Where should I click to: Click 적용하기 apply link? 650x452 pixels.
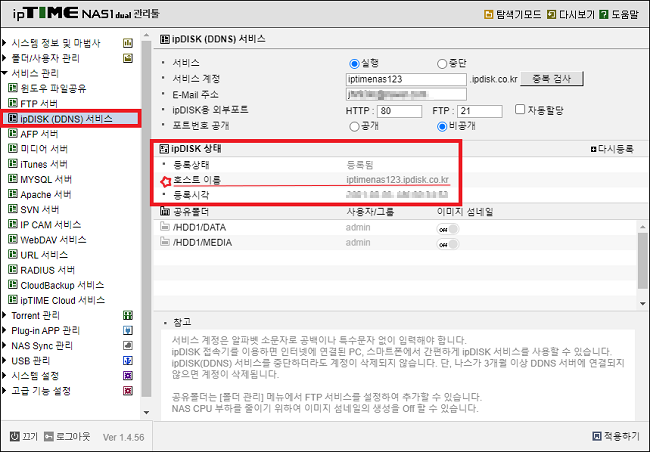[x=621, y=436]
